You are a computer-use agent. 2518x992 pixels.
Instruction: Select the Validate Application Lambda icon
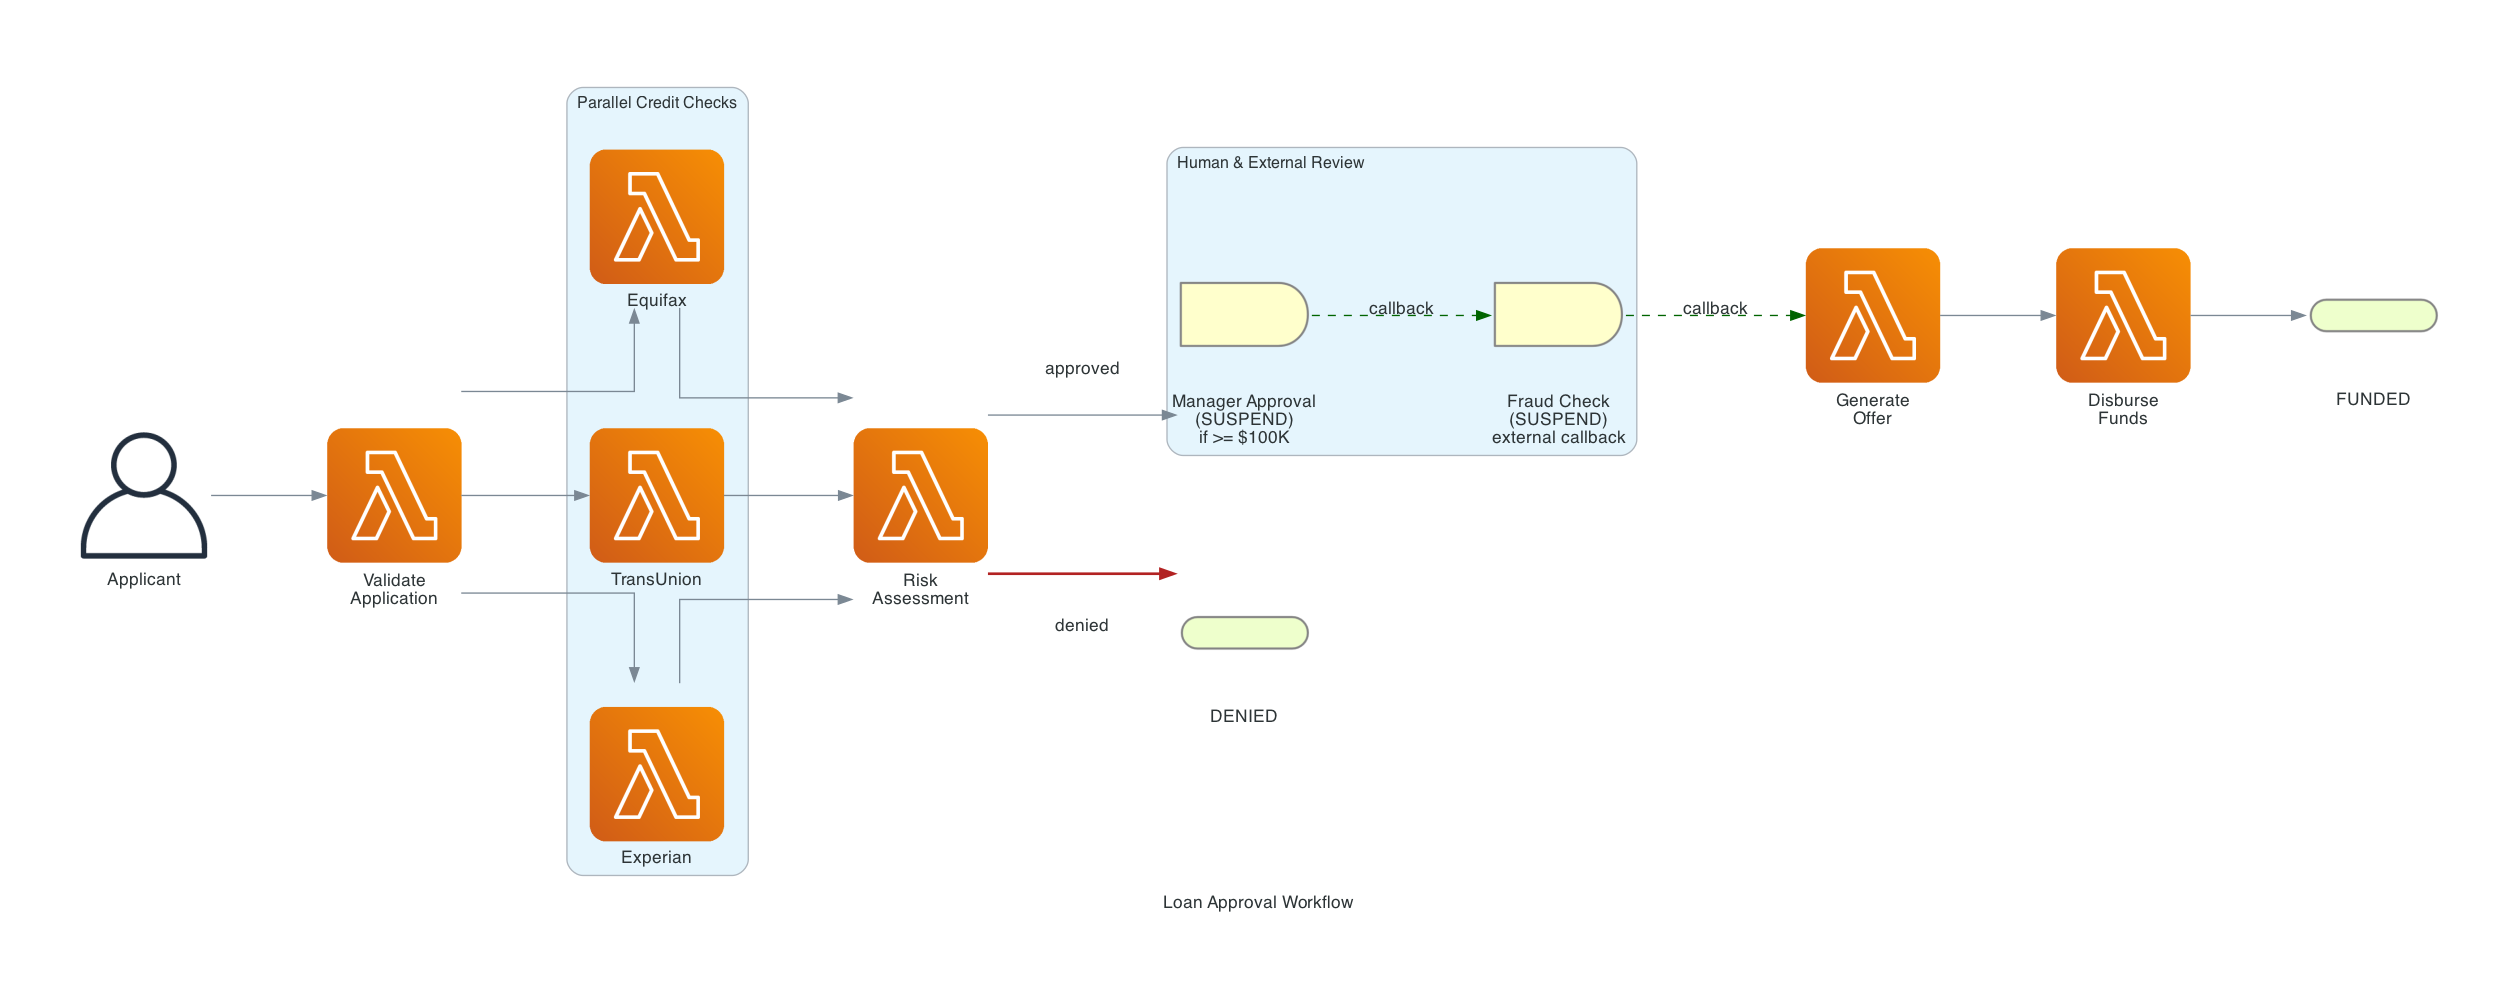(x=394, y=495)
